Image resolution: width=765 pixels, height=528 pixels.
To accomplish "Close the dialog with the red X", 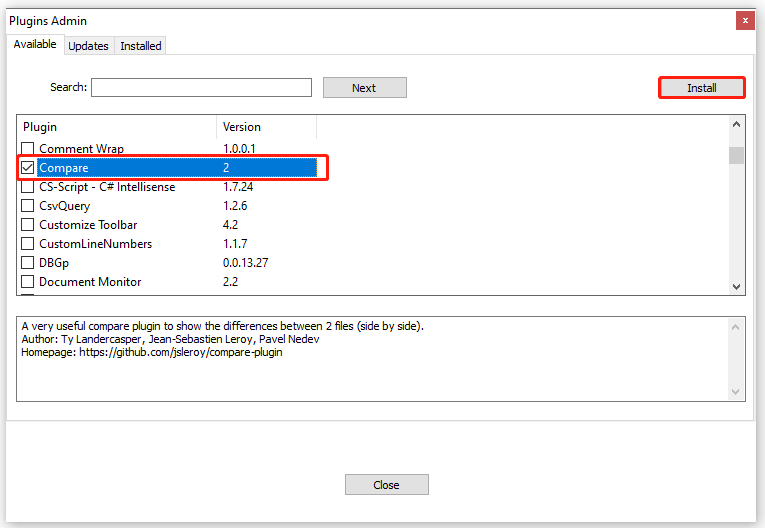I will [745, 20].
